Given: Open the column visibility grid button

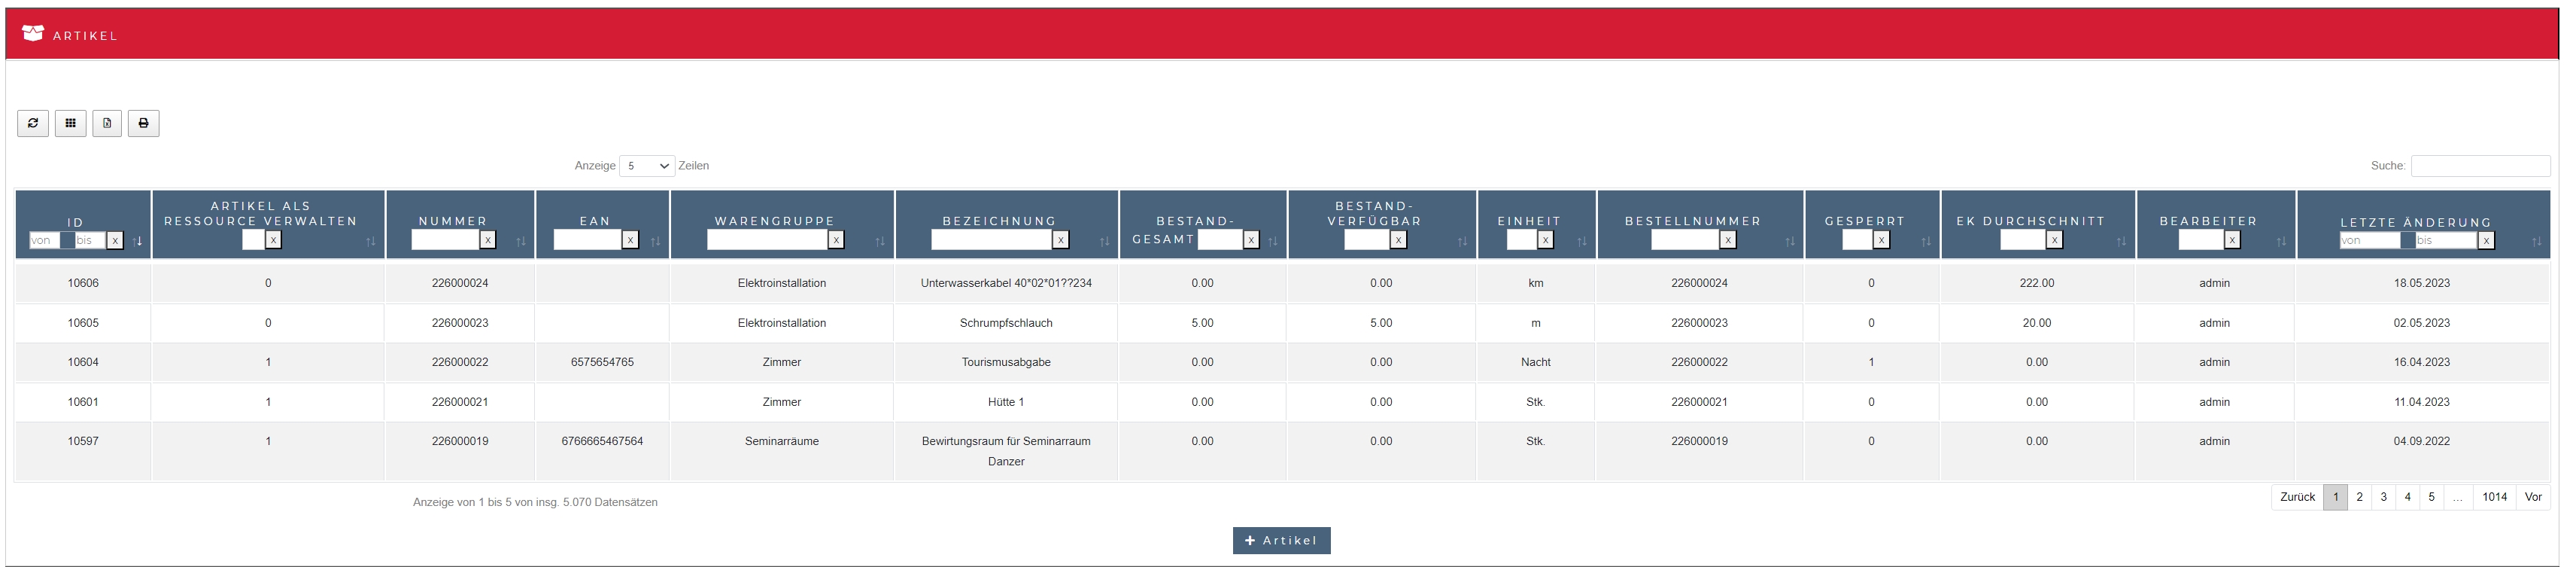Looking at the screenshot, I should (70, 123).
